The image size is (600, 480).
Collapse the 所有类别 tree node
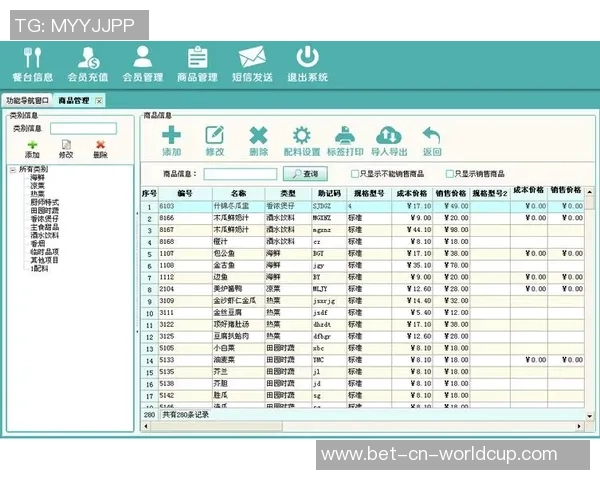[x=13, y=170]
